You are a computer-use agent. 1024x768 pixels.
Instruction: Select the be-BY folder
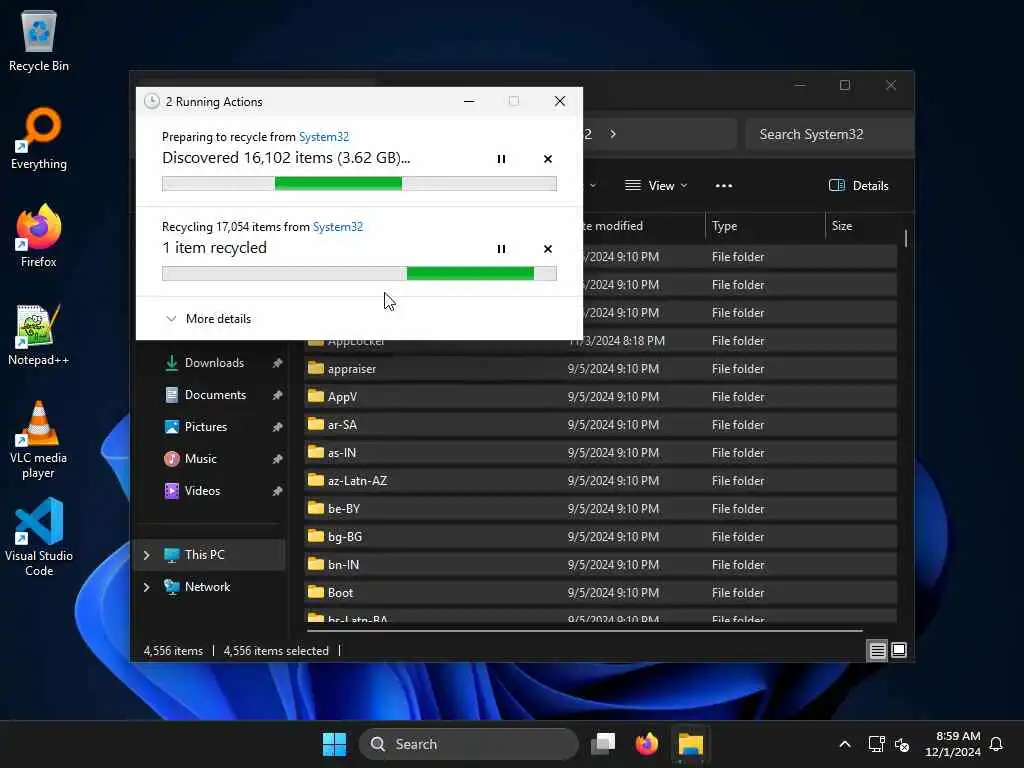coord(601,509)
